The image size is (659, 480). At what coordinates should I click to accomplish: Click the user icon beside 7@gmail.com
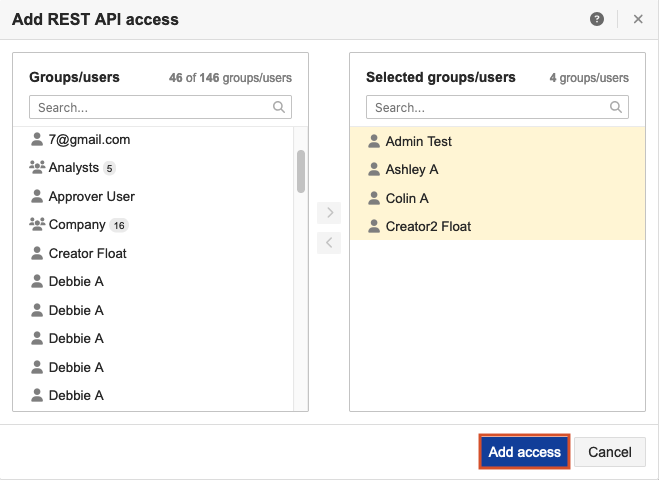[x=37, y=140]
